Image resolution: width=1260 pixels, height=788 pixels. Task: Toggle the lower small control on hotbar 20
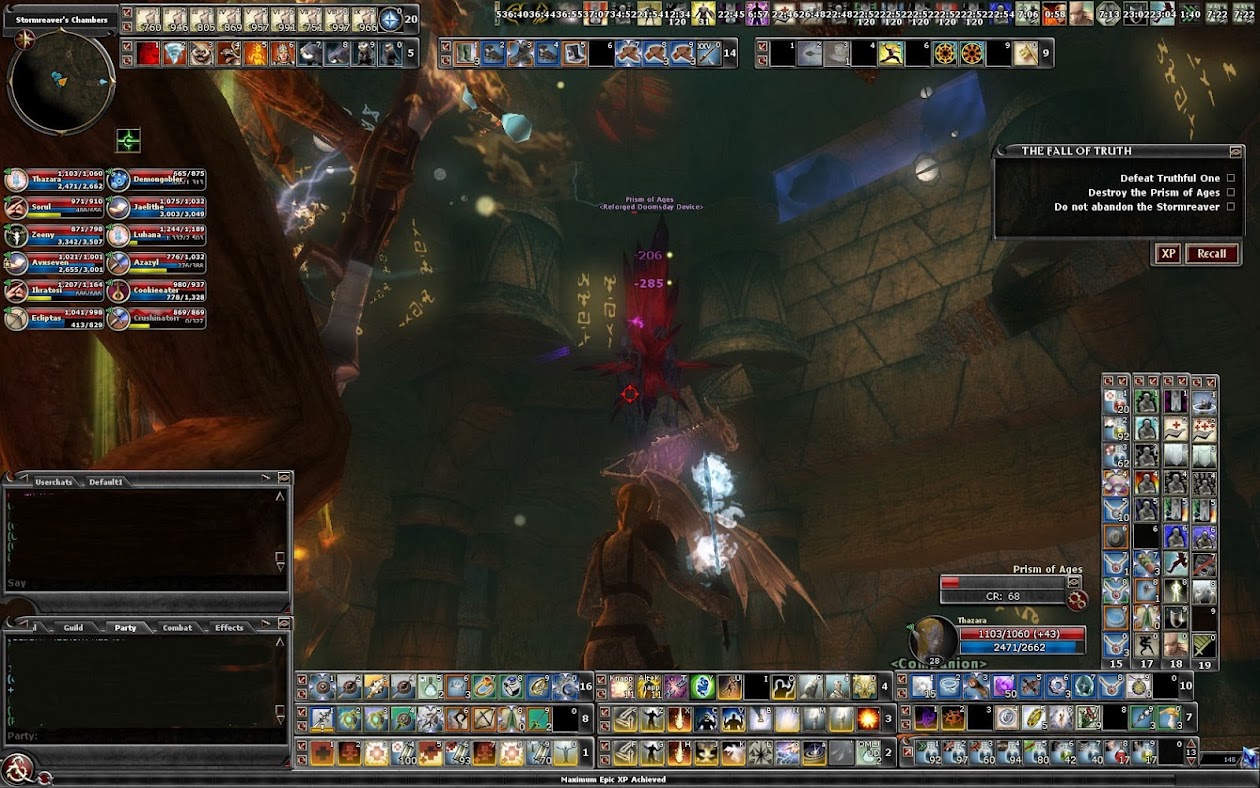(127, 27)
